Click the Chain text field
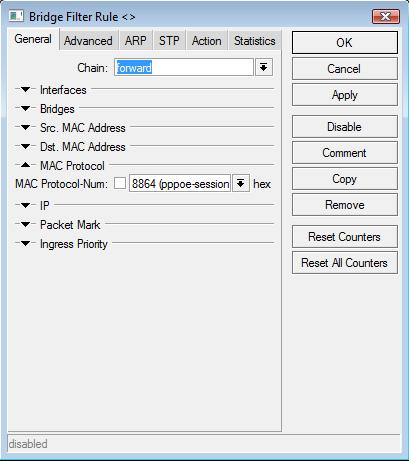Image resolution: width=409 pixels, height=461 pixels. 184,68
